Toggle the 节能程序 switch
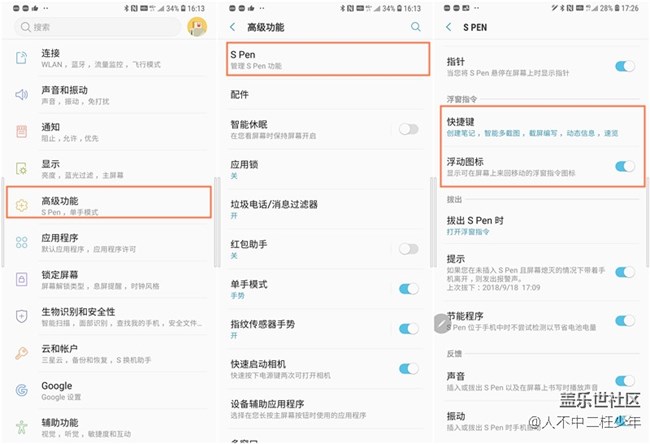The width and height of the screenshot is (650, 444). pos(625,320)
